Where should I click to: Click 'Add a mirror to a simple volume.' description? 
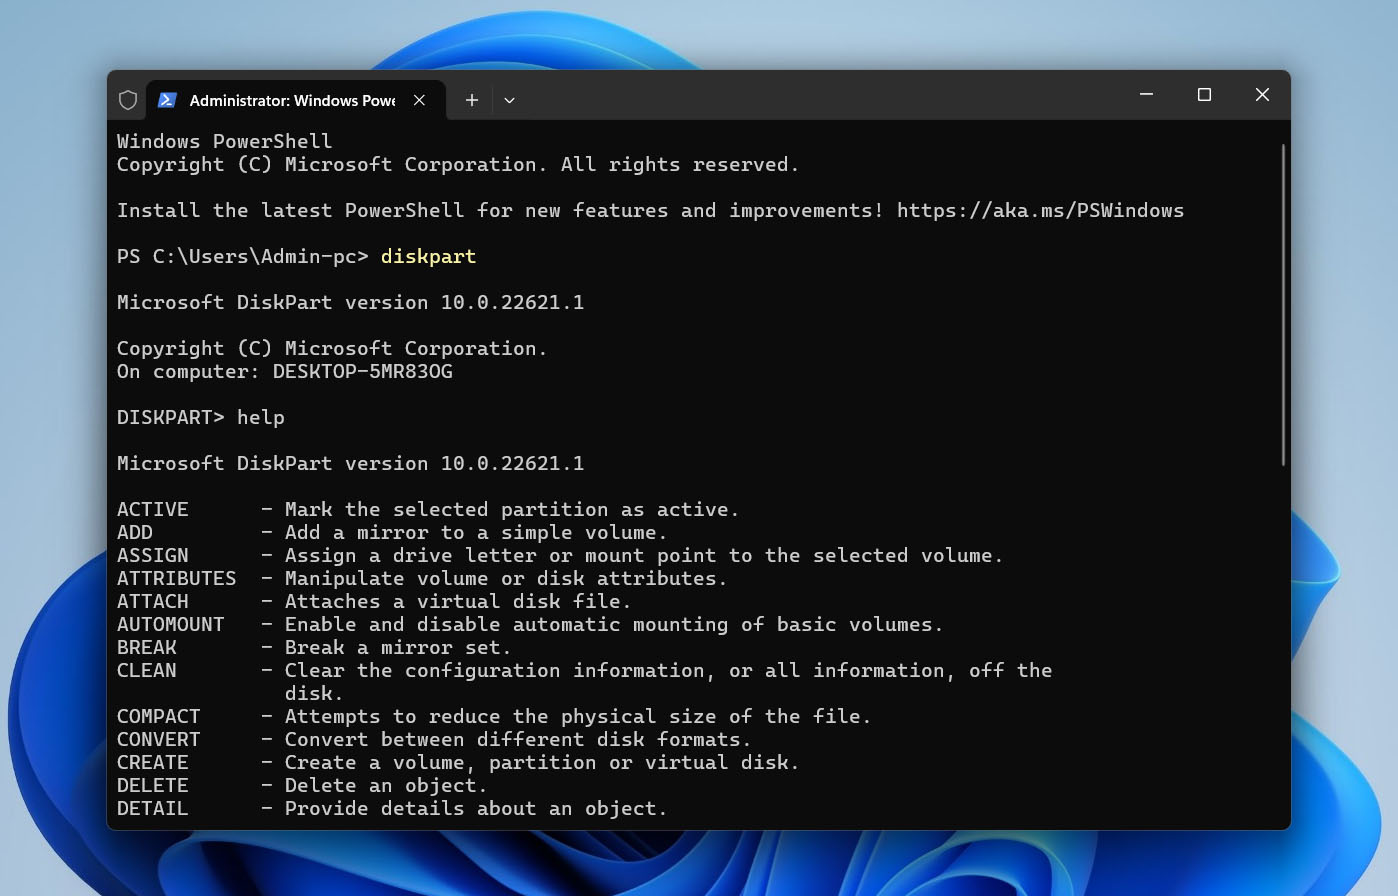(x=476, y=532)
